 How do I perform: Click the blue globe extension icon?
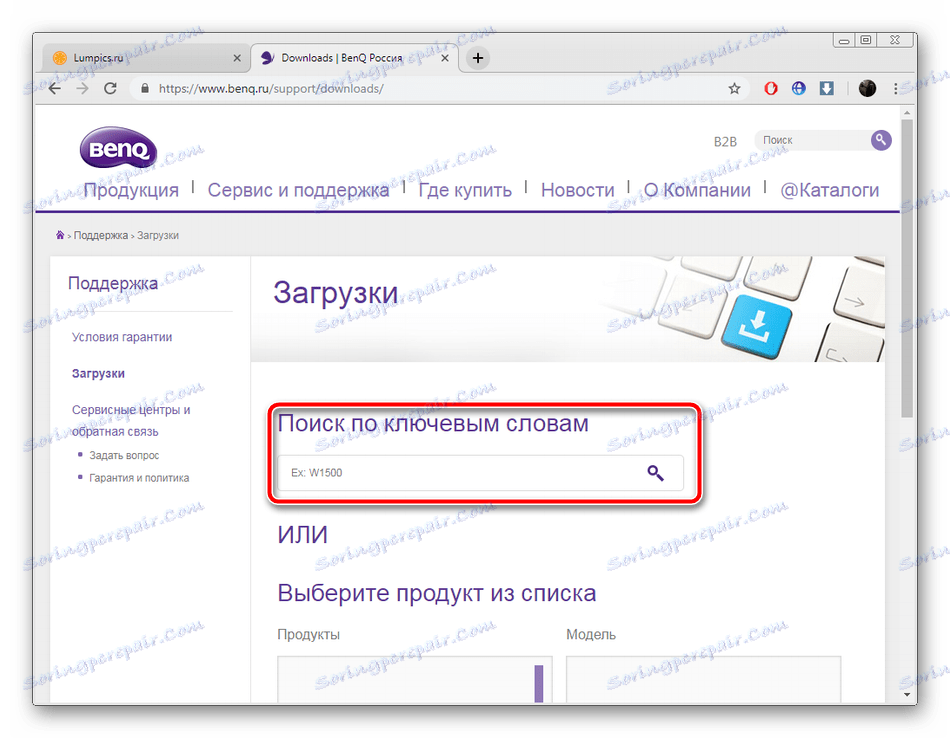click(799, 88)
